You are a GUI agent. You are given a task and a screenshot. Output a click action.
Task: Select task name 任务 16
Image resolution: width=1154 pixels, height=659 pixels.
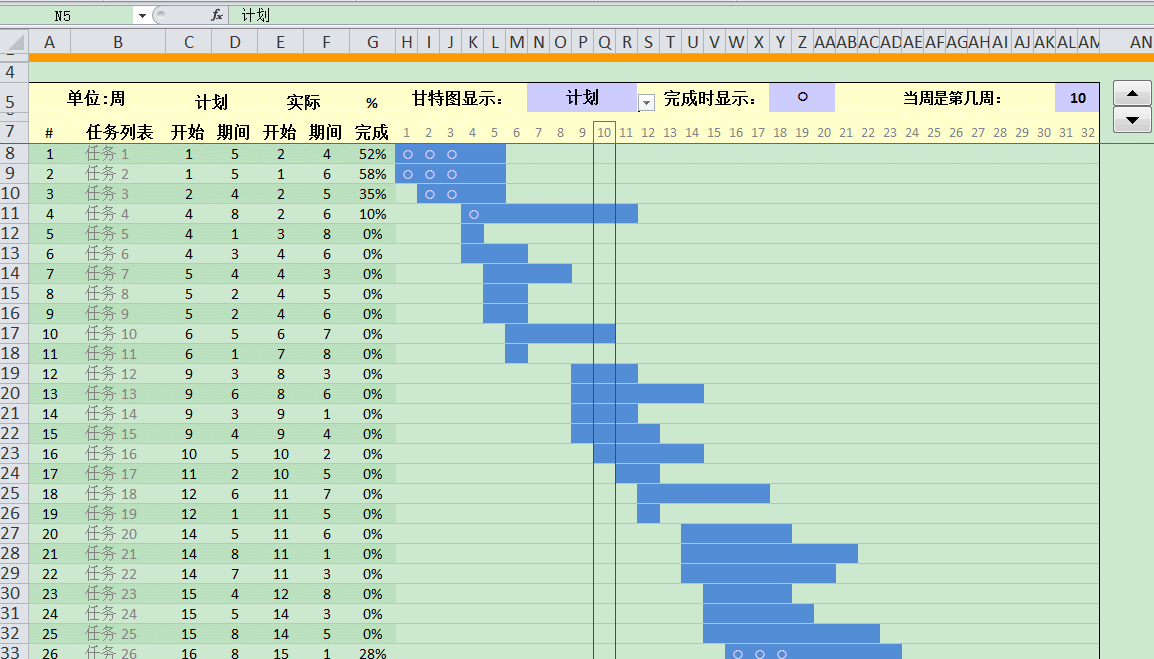click(111, 454)
